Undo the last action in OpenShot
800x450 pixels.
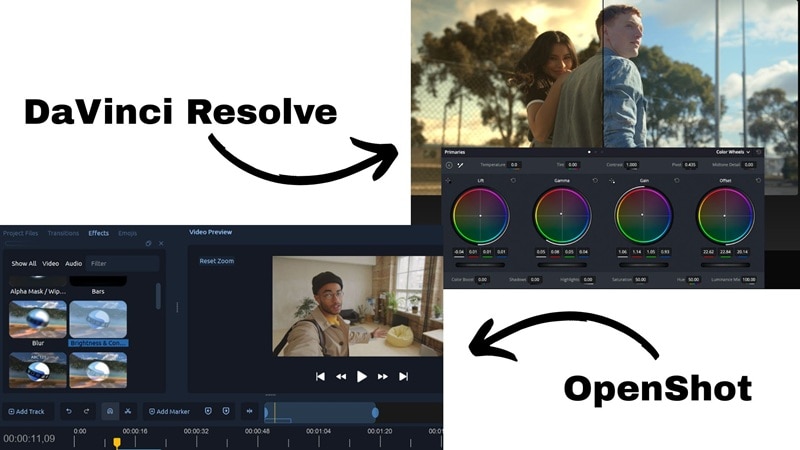pos(69,411)
